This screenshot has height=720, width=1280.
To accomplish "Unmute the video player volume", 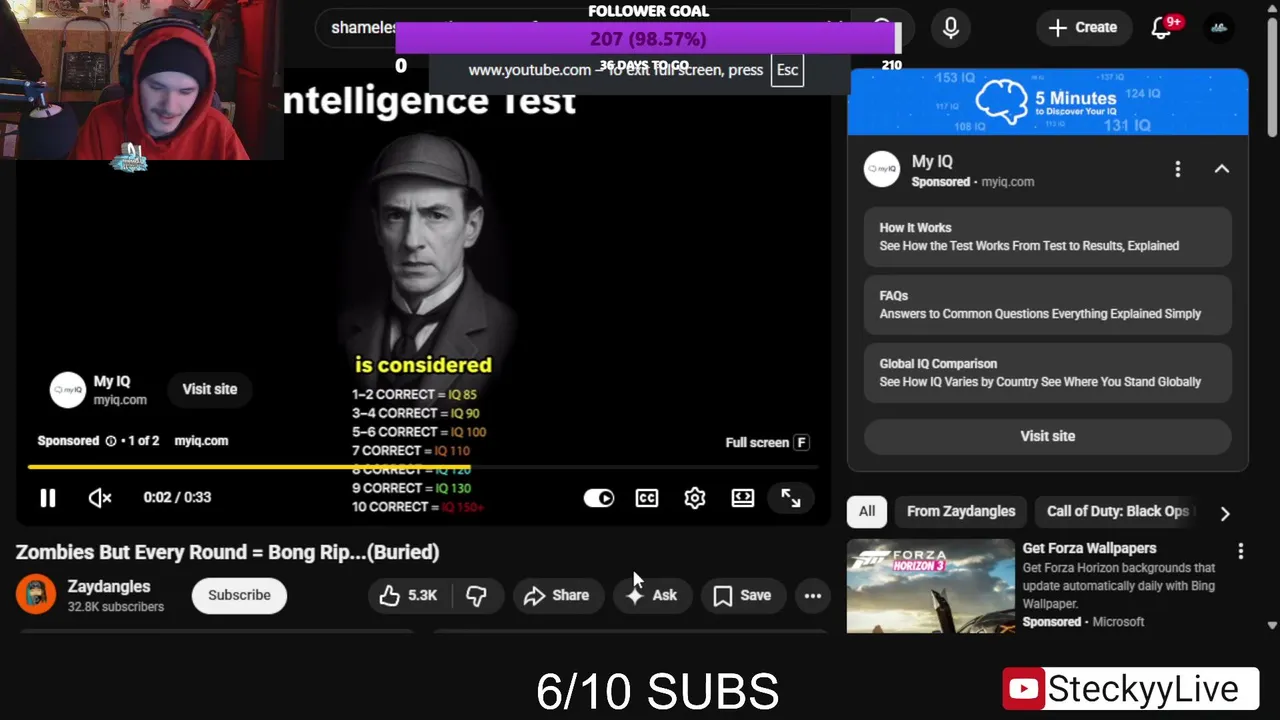I will tap(100, 498).
